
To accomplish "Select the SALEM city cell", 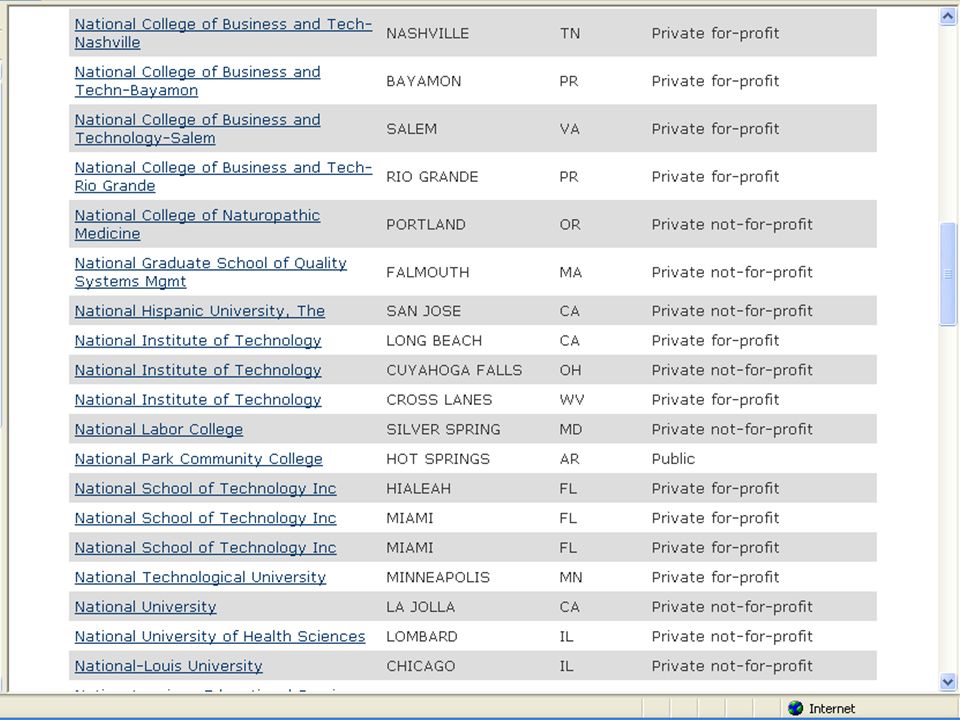I will coord(411,129).
